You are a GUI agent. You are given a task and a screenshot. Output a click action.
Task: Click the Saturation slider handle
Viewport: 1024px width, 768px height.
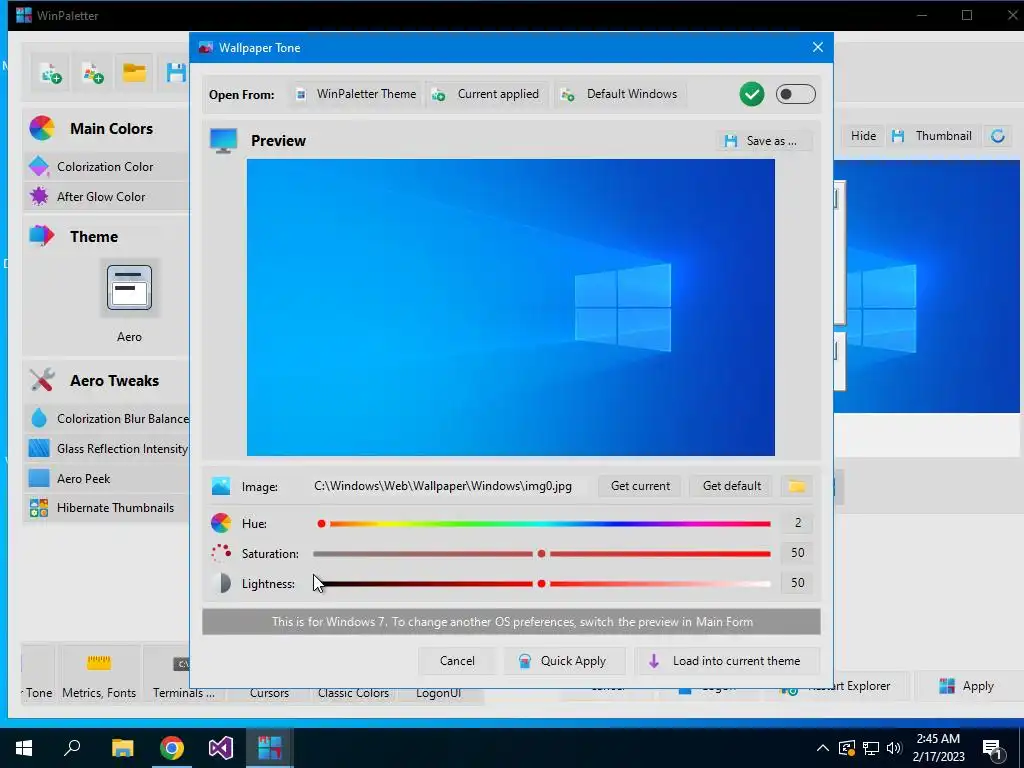pyautogui.click(x=541, y=553)
